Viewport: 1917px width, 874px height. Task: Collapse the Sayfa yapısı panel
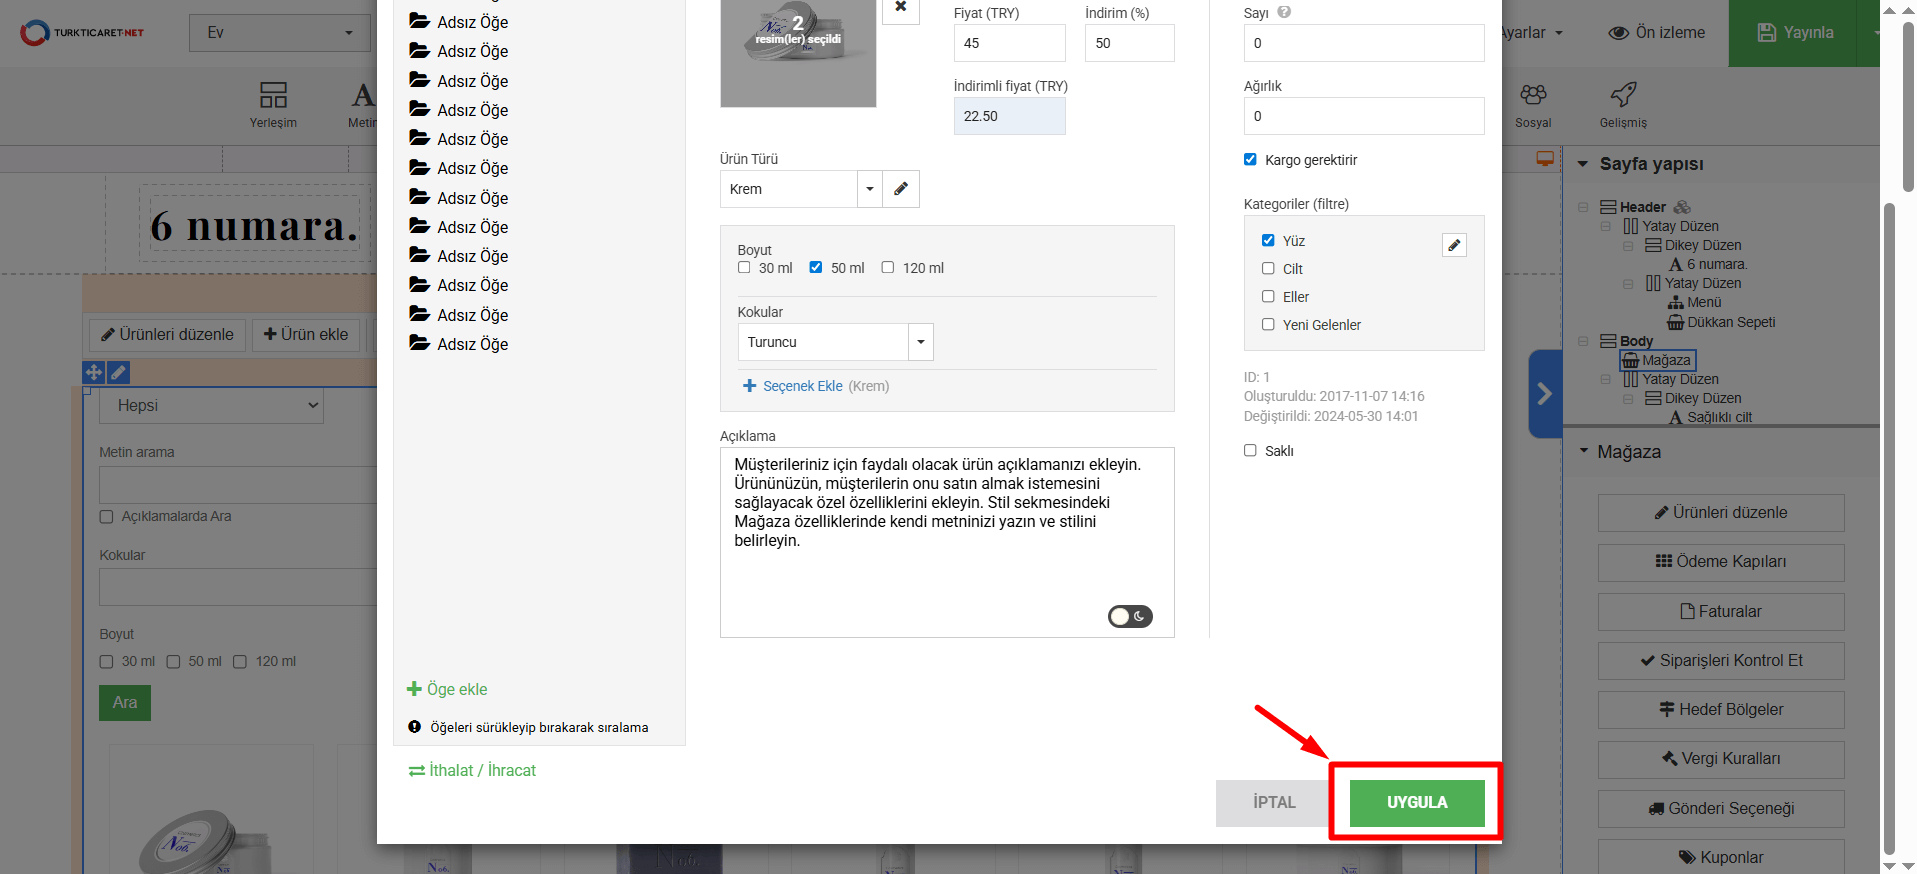(x=1583, y=164)
